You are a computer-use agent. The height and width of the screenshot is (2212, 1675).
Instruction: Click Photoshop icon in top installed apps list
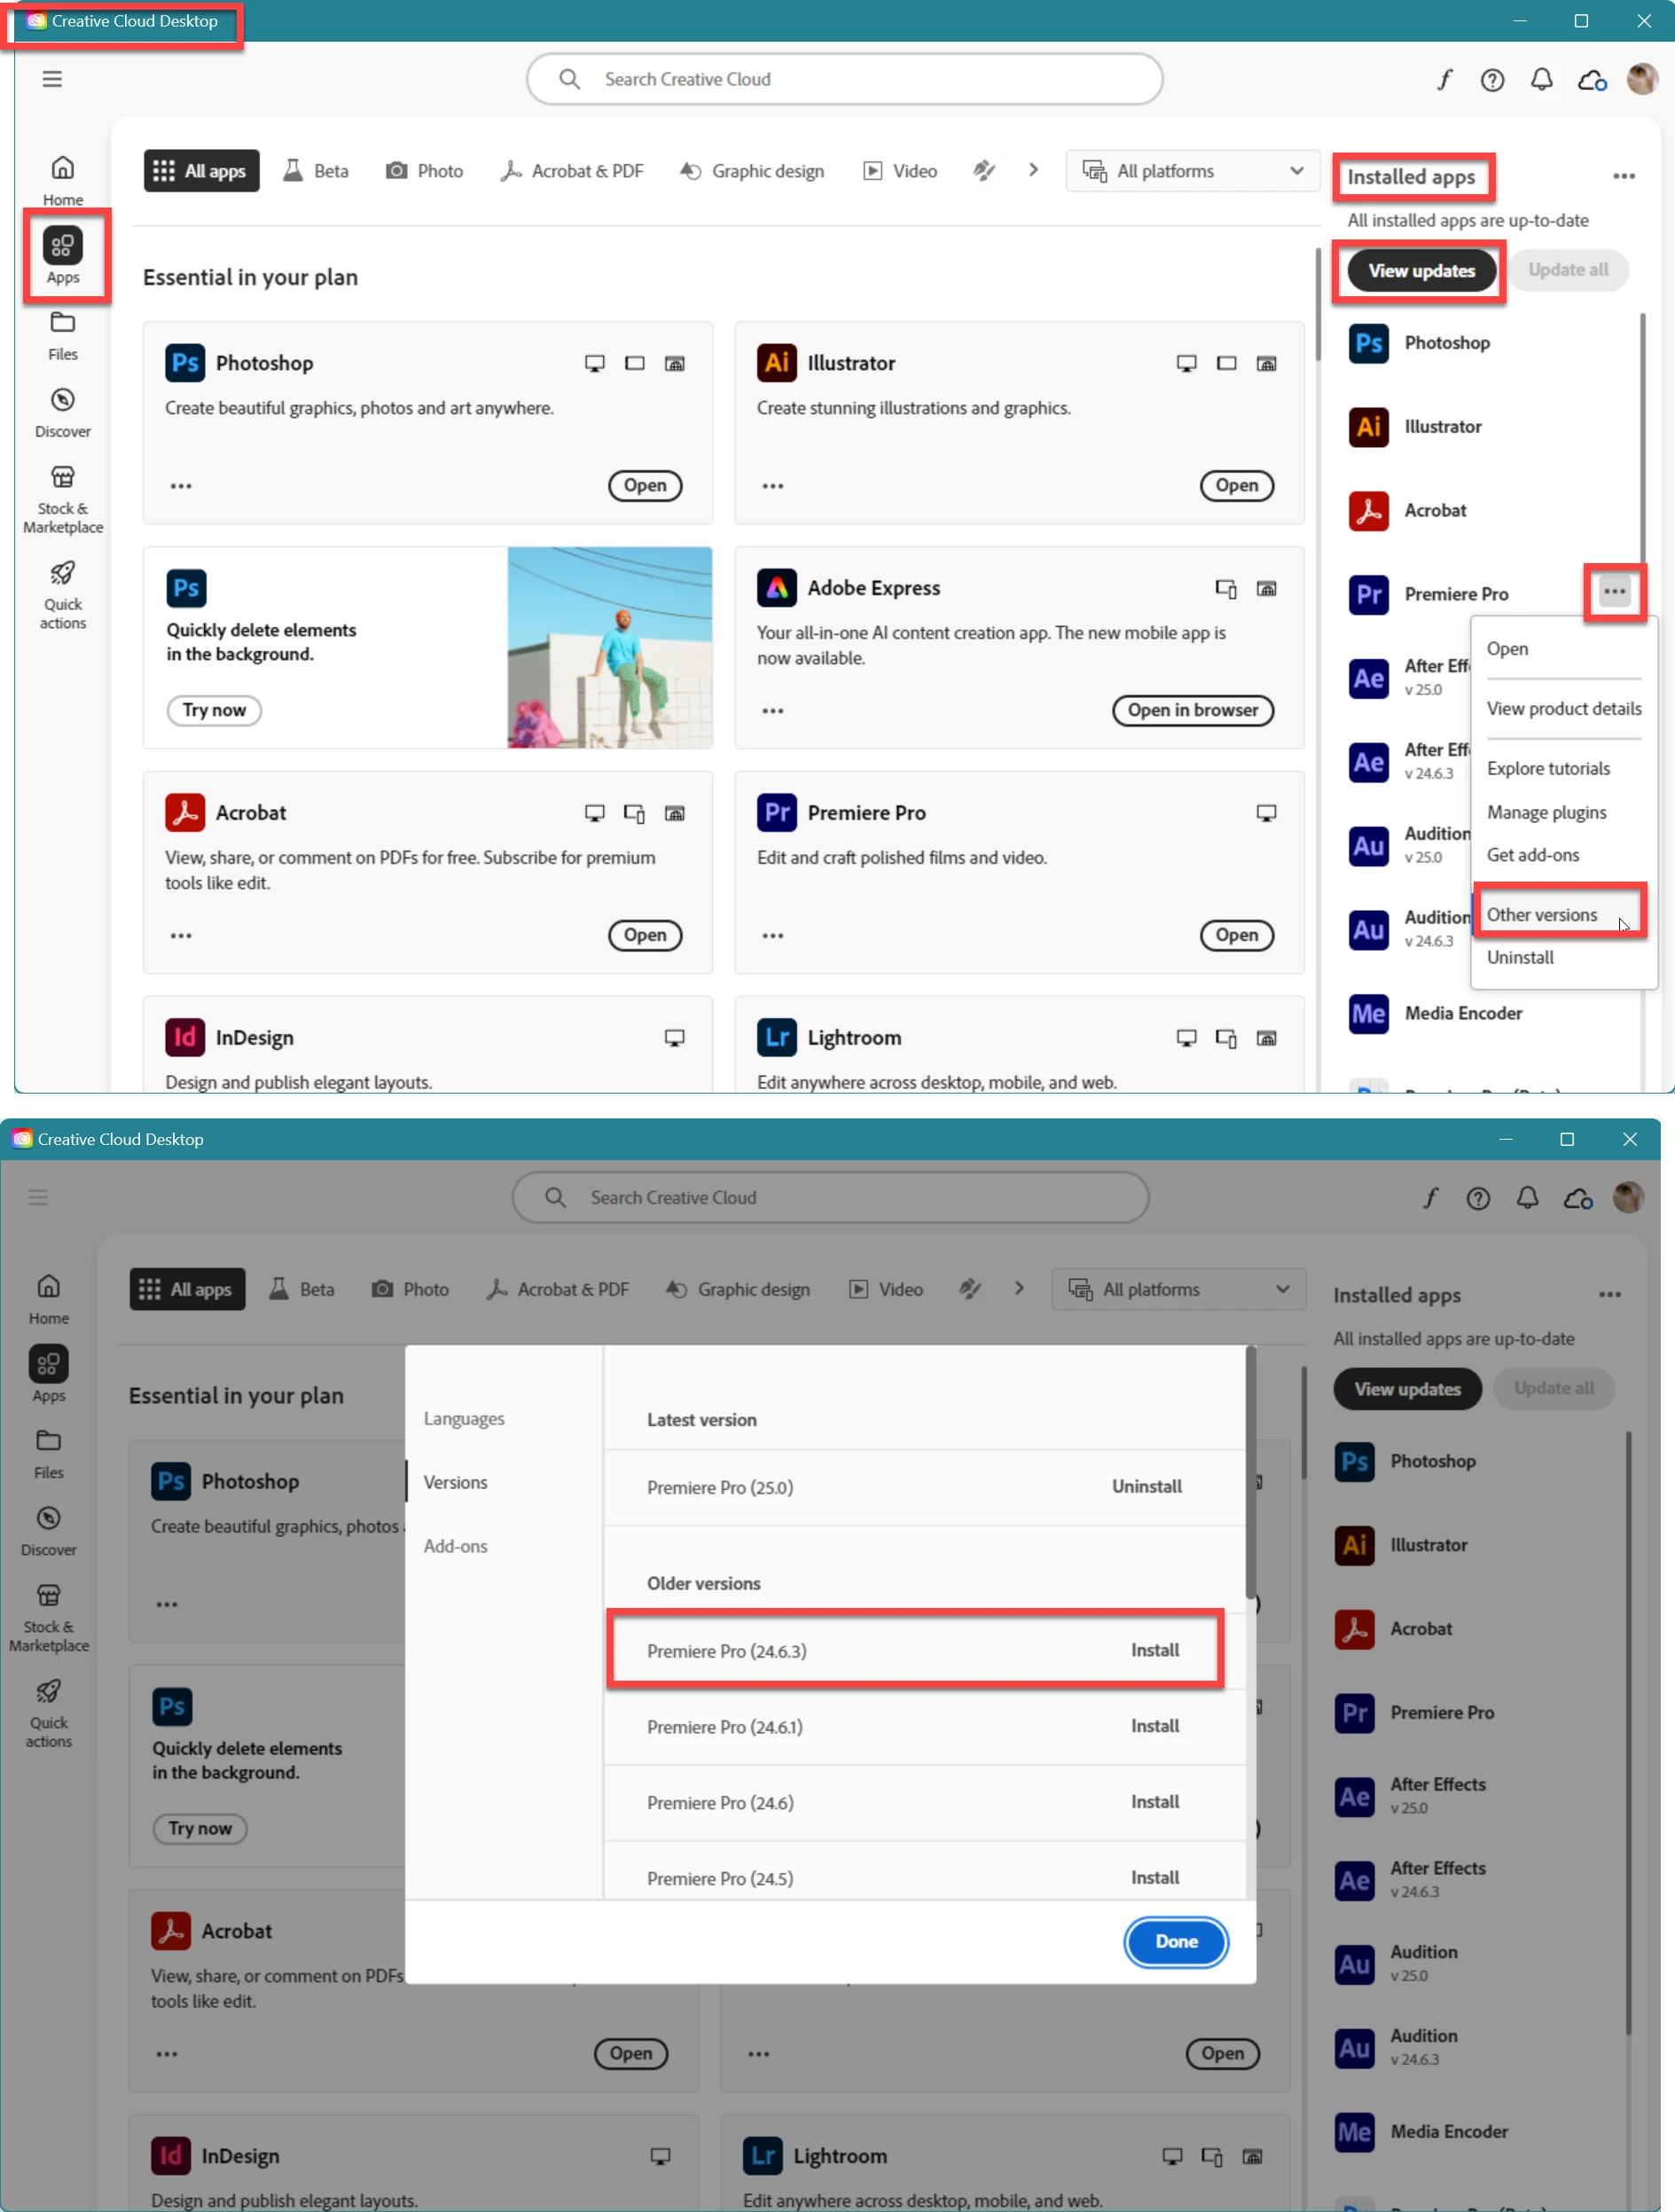(1368, 343)
